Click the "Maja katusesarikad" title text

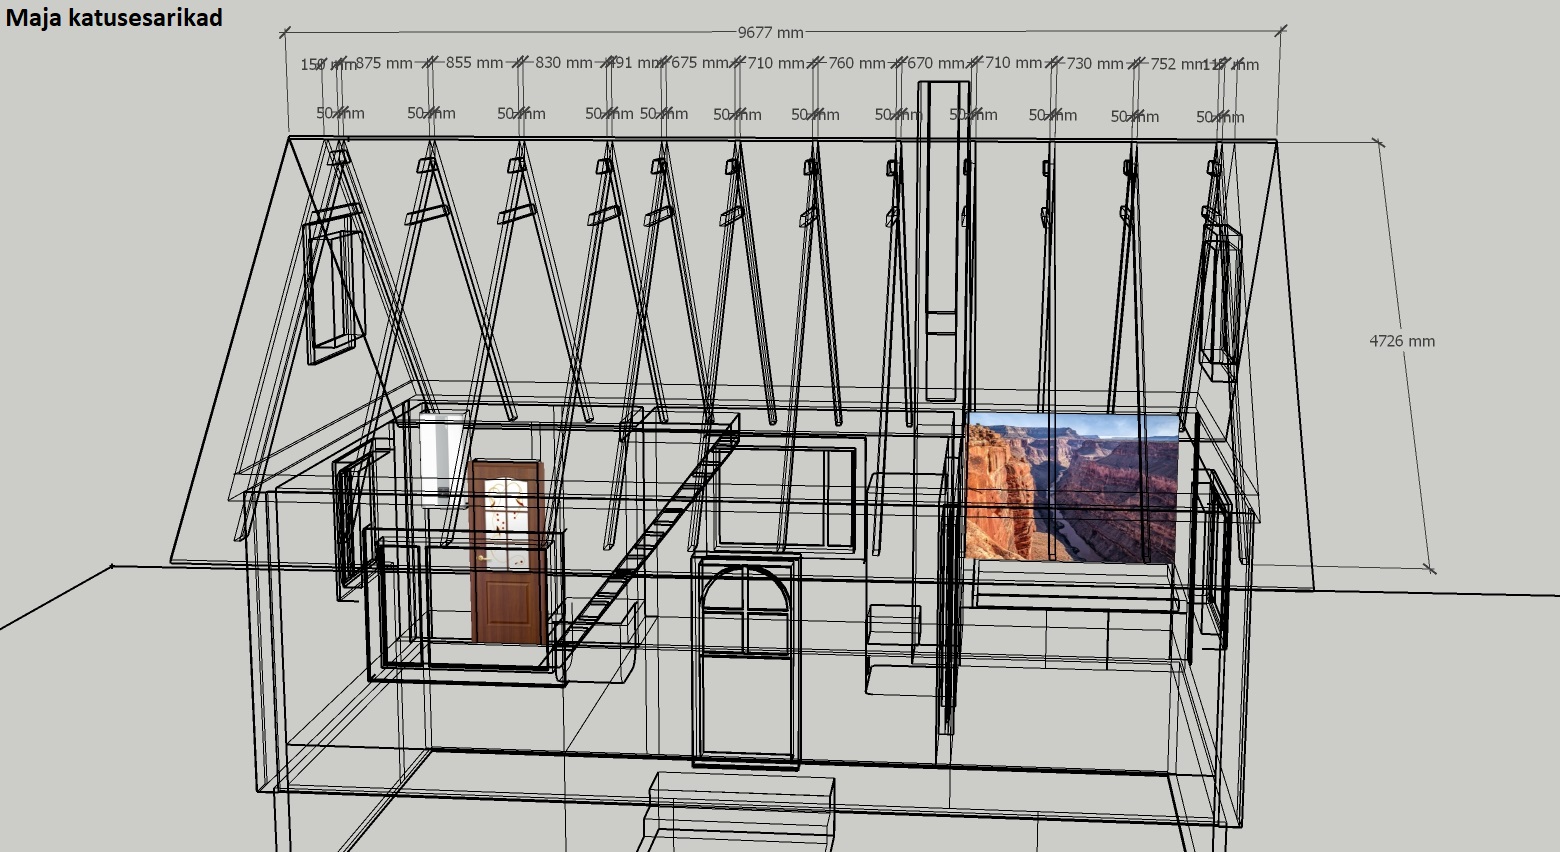click(x=114, y=17)
